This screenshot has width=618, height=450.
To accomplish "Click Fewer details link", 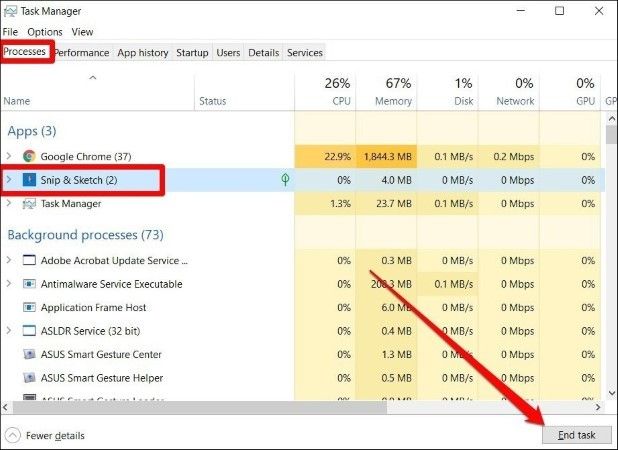I will point(55,436).
